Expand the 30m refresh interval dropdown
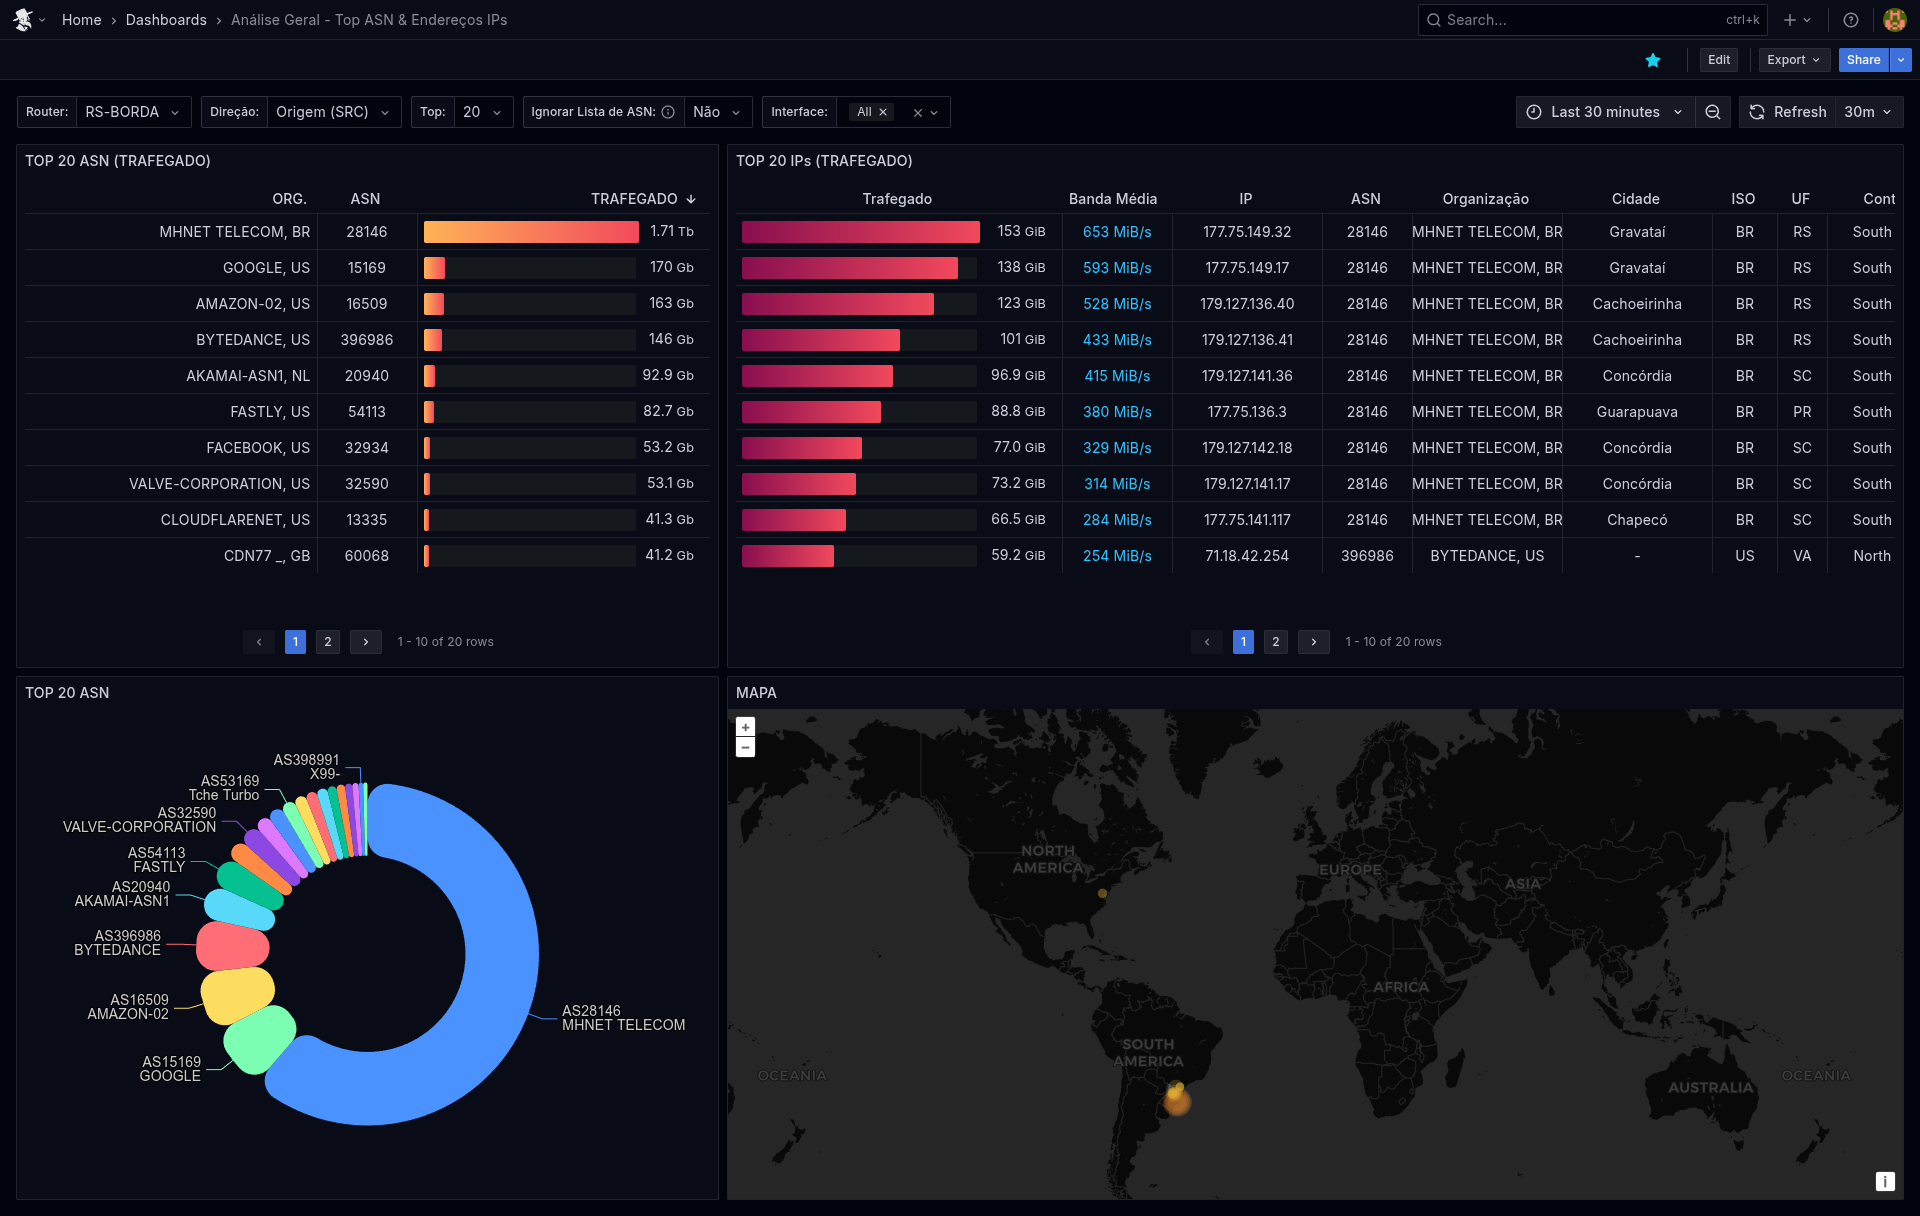 click(x=1868, y=112)
